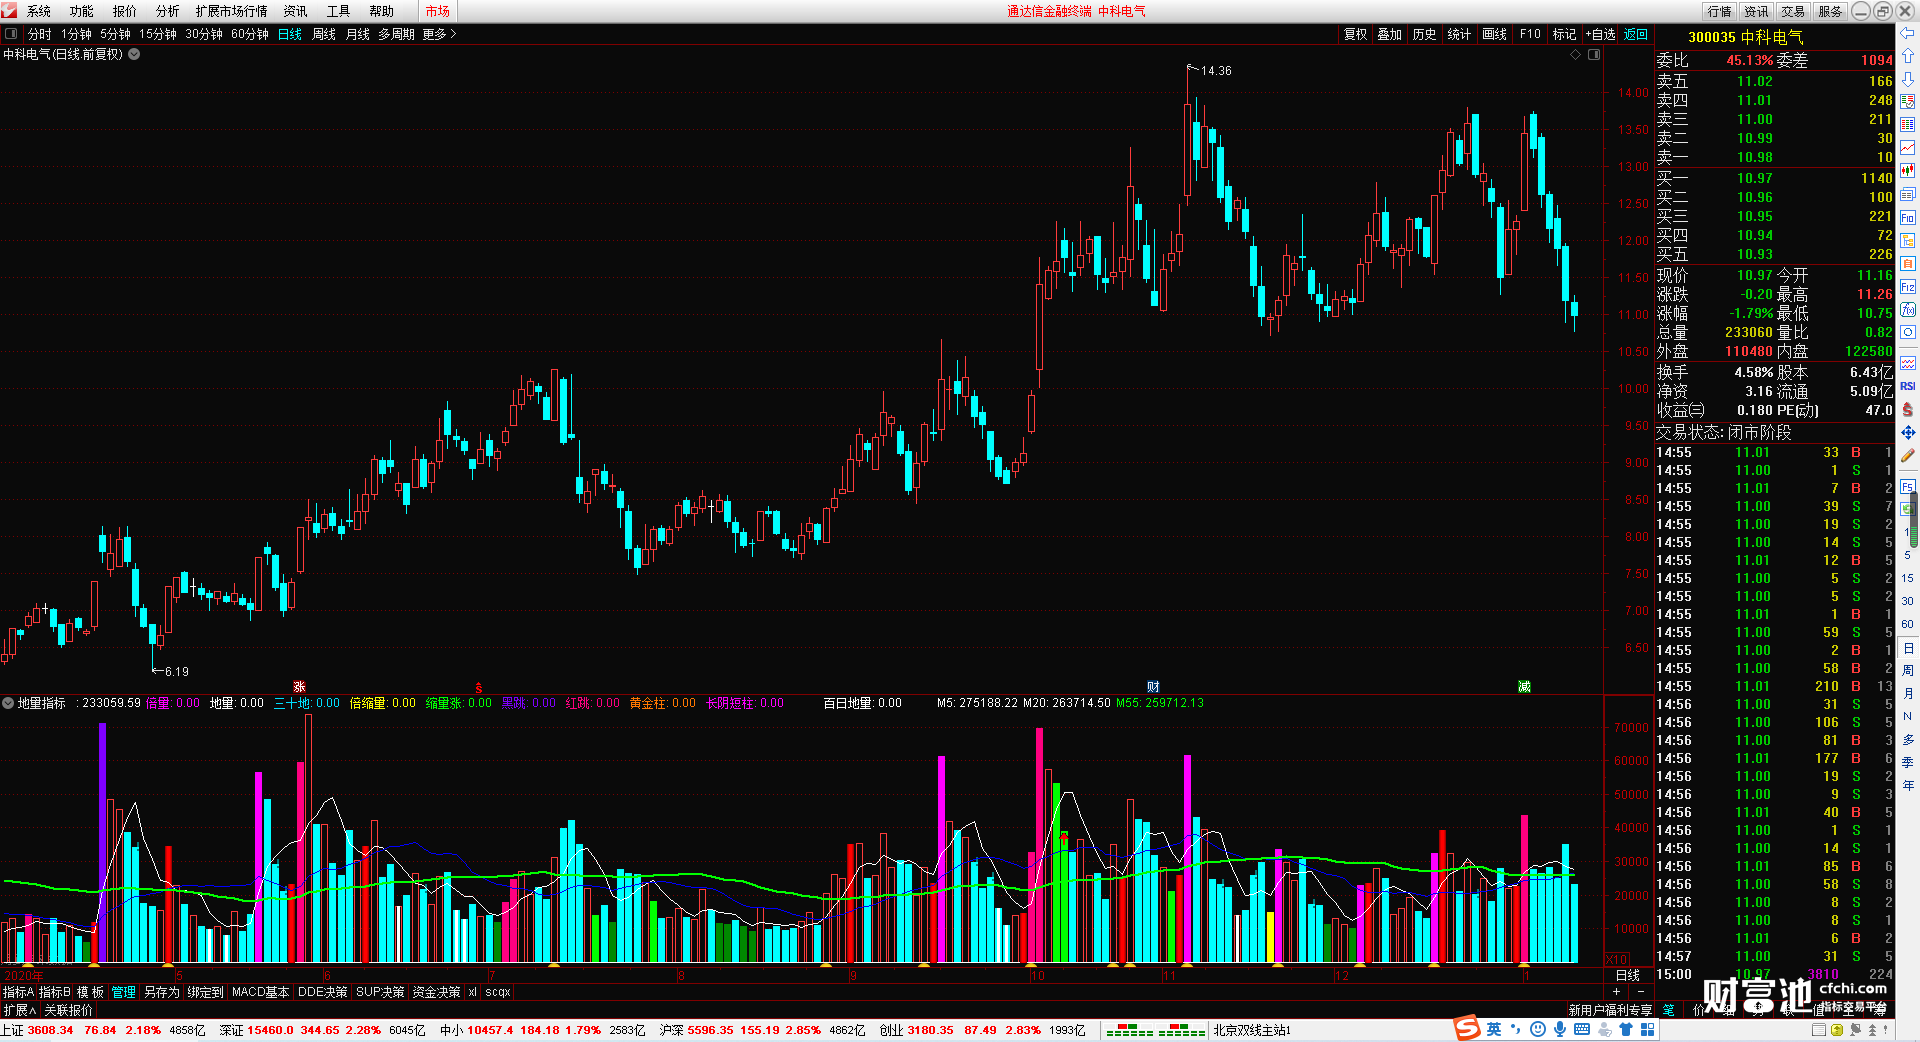The height and width of the screenshot is (1042, 1920).
Task: Toggle the 复权 price adjustment button
Action: [1355, 34]
